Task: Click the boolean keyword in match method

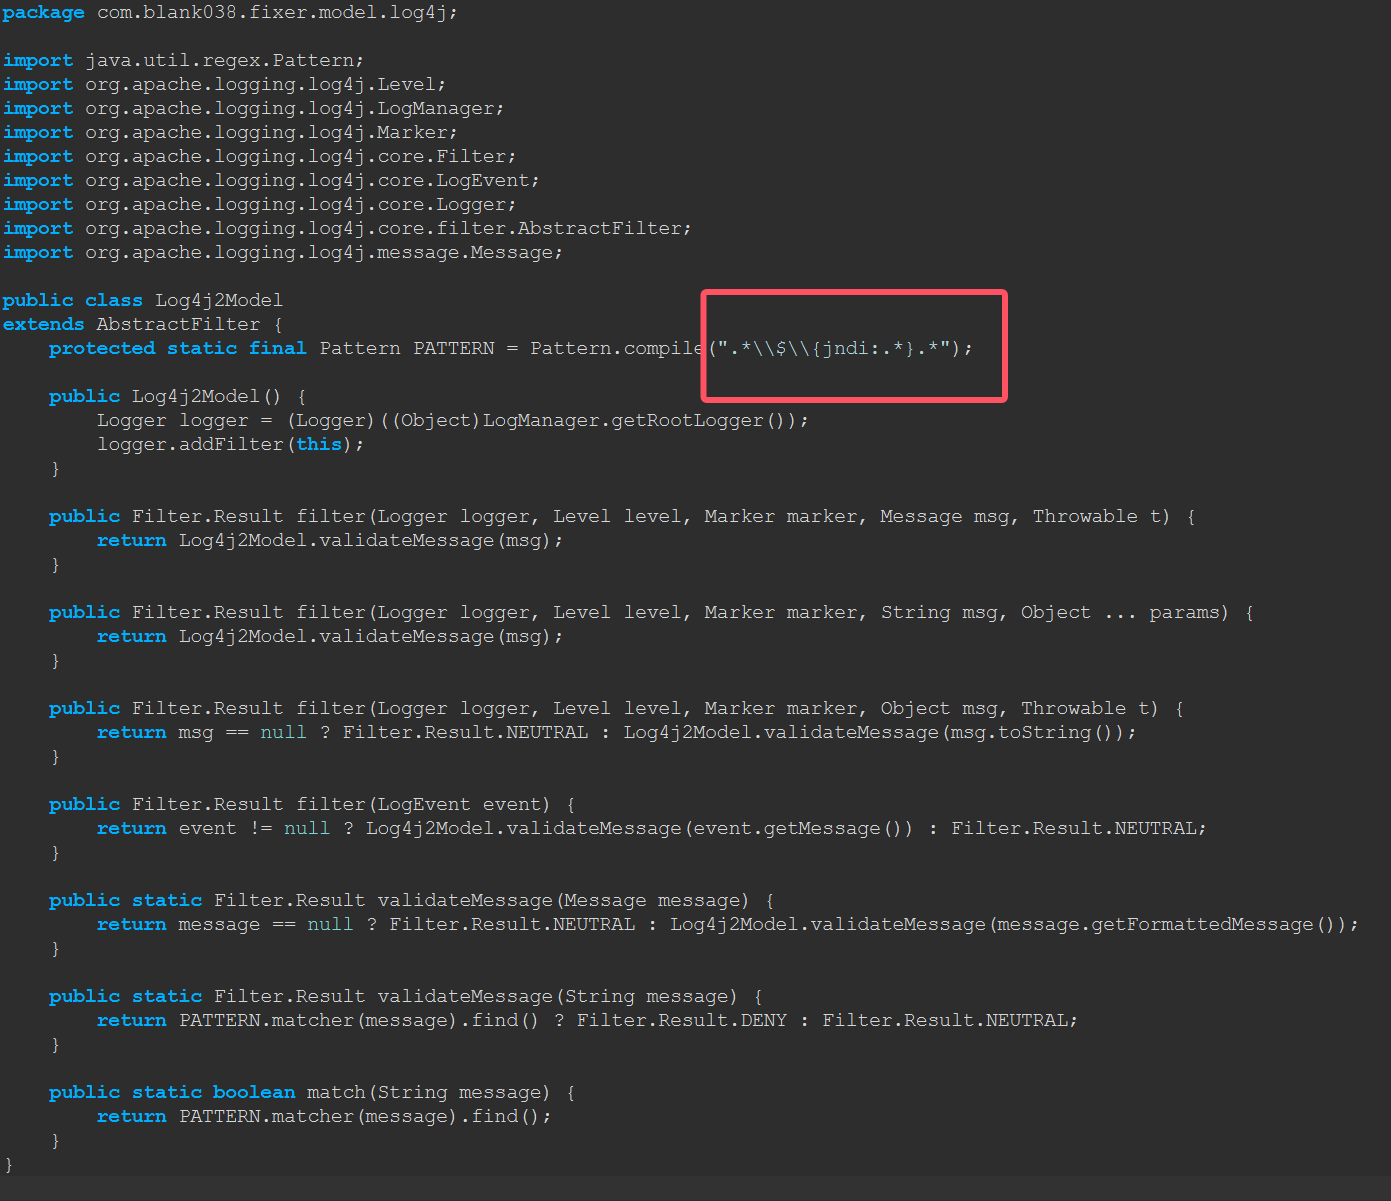Action: pyautogui.click(x=254, y=1093)
